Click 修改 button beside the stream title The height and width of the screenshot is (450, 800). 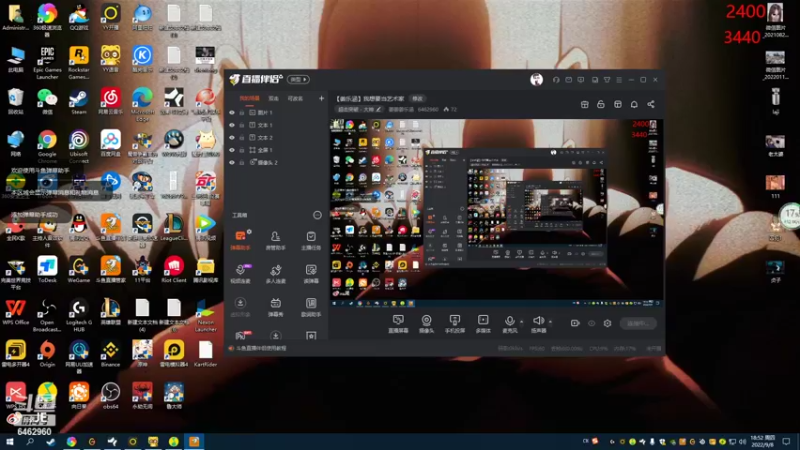click(417, 98)
